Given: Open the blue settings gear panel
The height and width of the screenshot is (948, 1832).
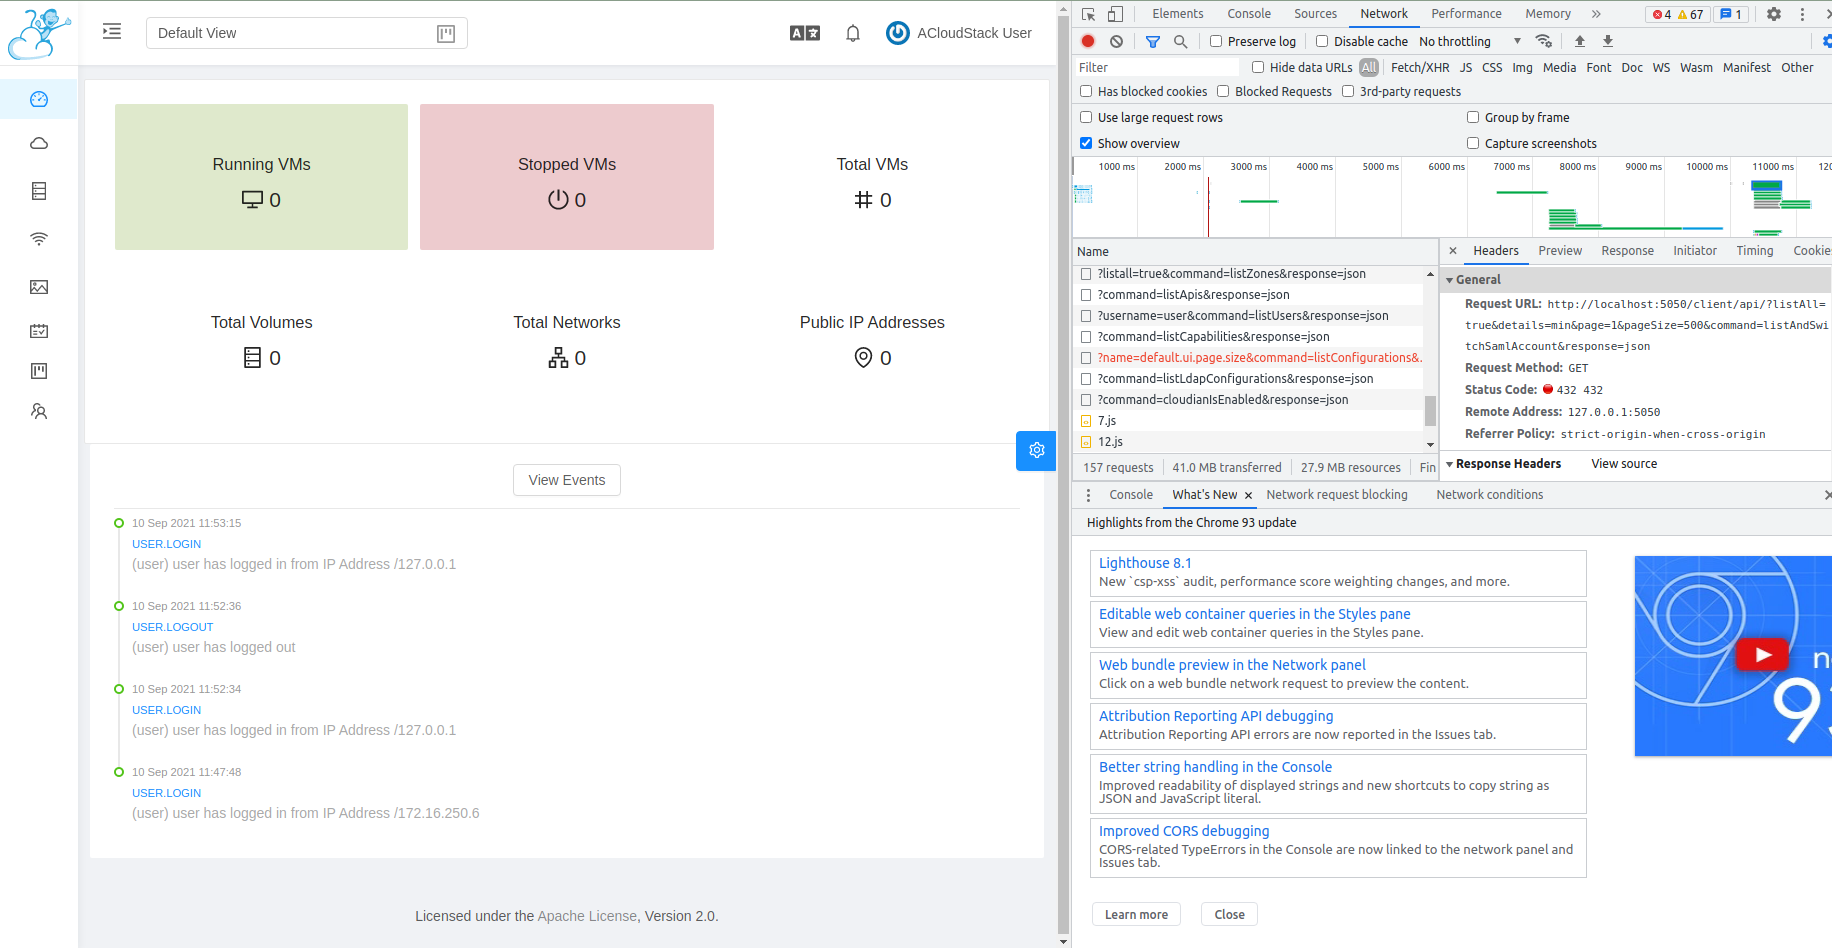Looking at the screenshot, I should click(1036, 450).
